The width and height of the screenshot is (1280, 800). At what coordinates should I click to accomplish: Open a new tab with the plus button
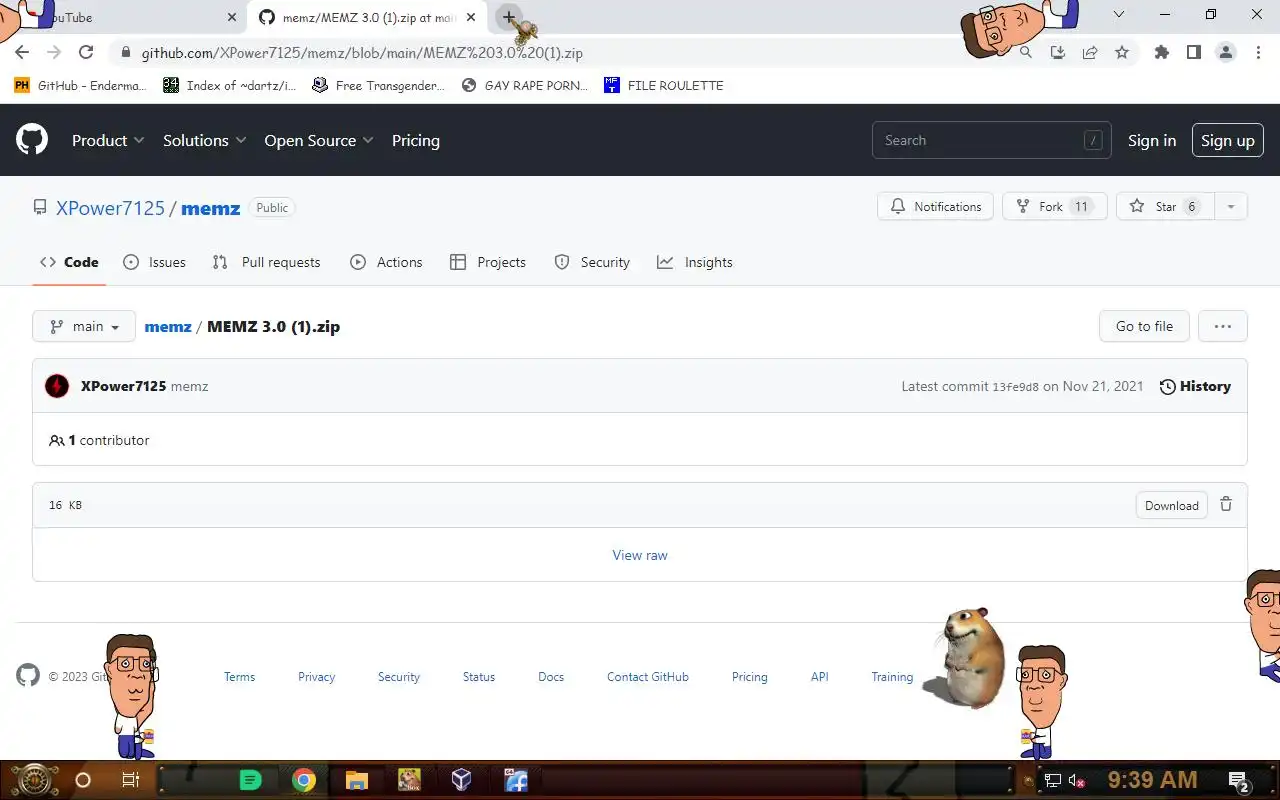pyautogui.click(x=509, y=17)
